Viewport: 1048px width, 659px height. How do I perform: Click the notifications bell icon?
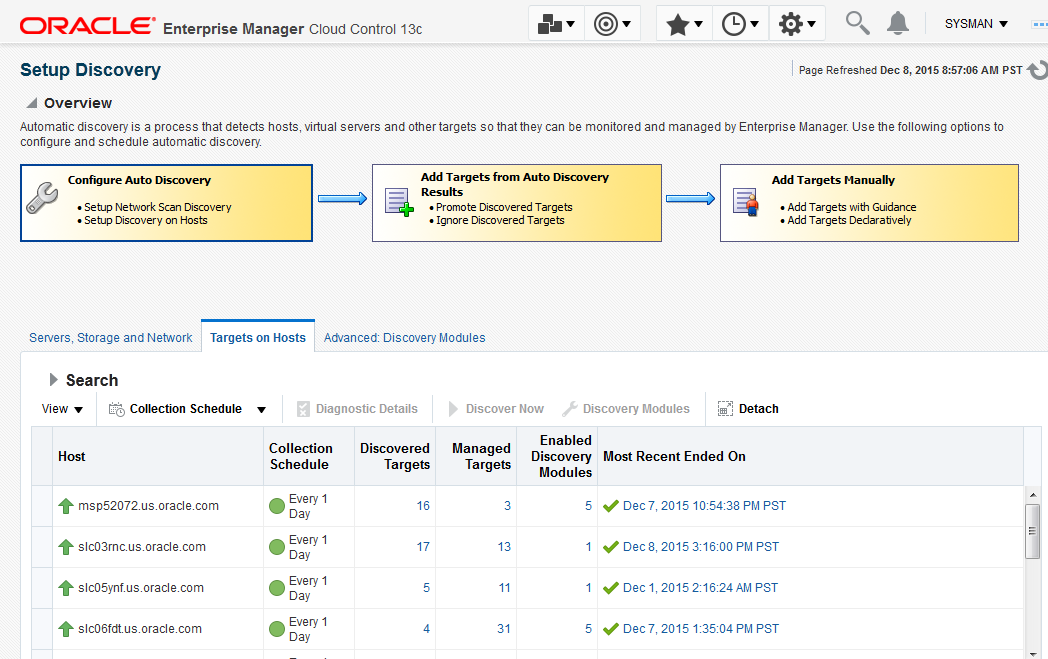click(897, 22)
